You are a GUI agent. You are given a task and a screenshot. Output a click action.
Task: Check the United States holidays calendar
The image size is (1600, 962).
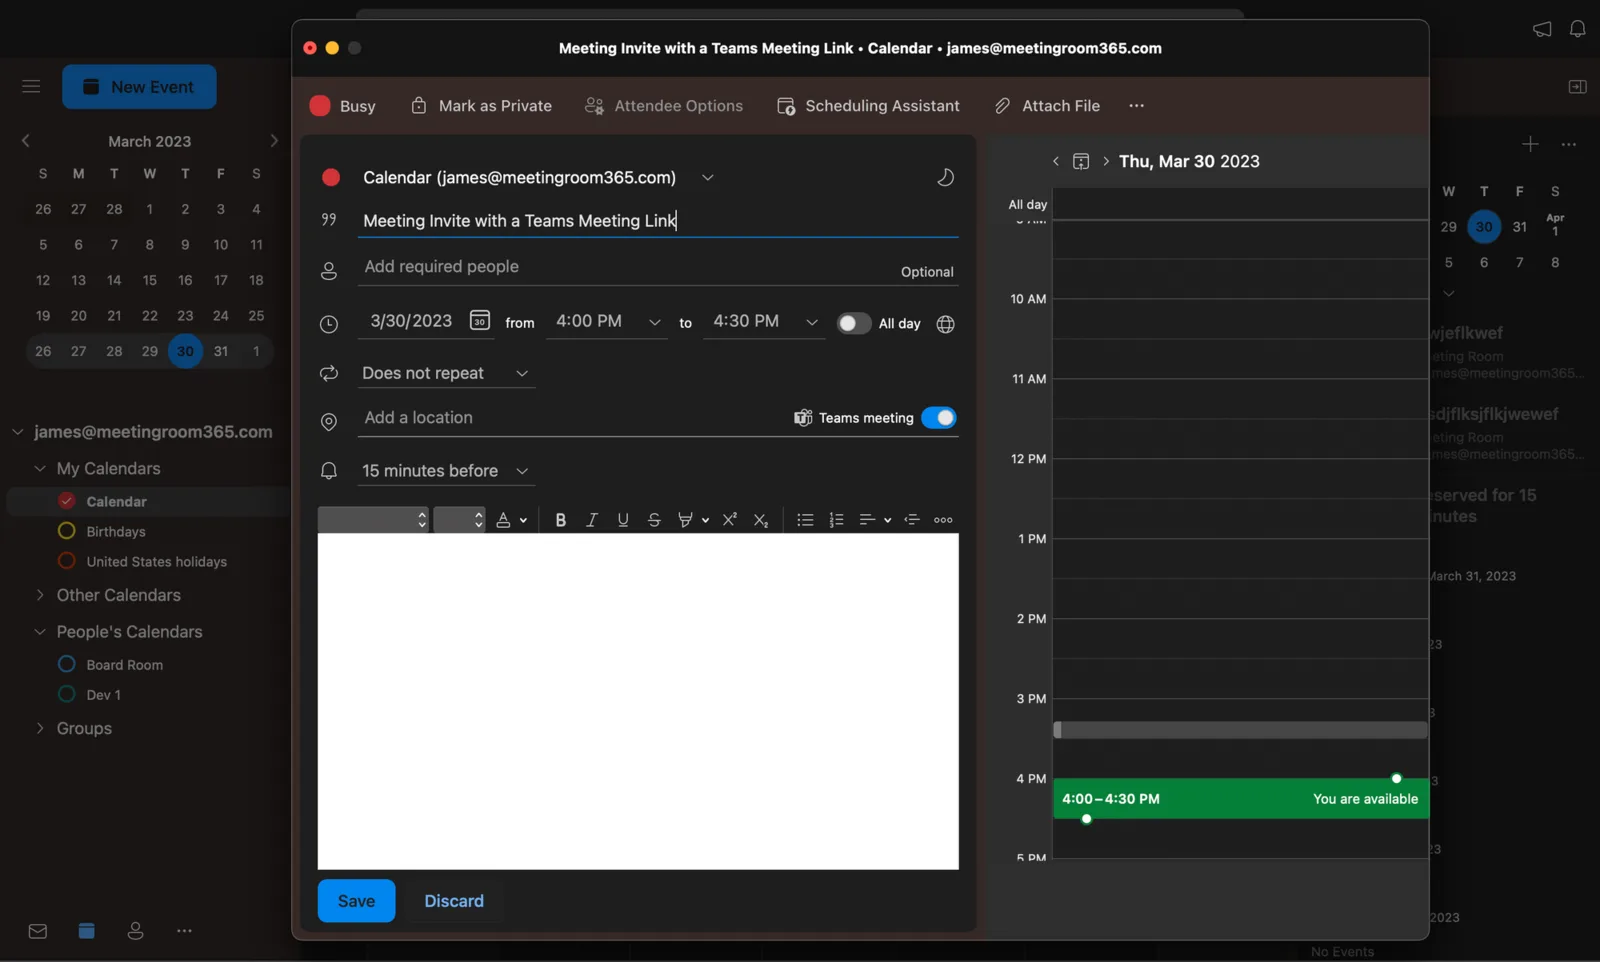[67, 561]
